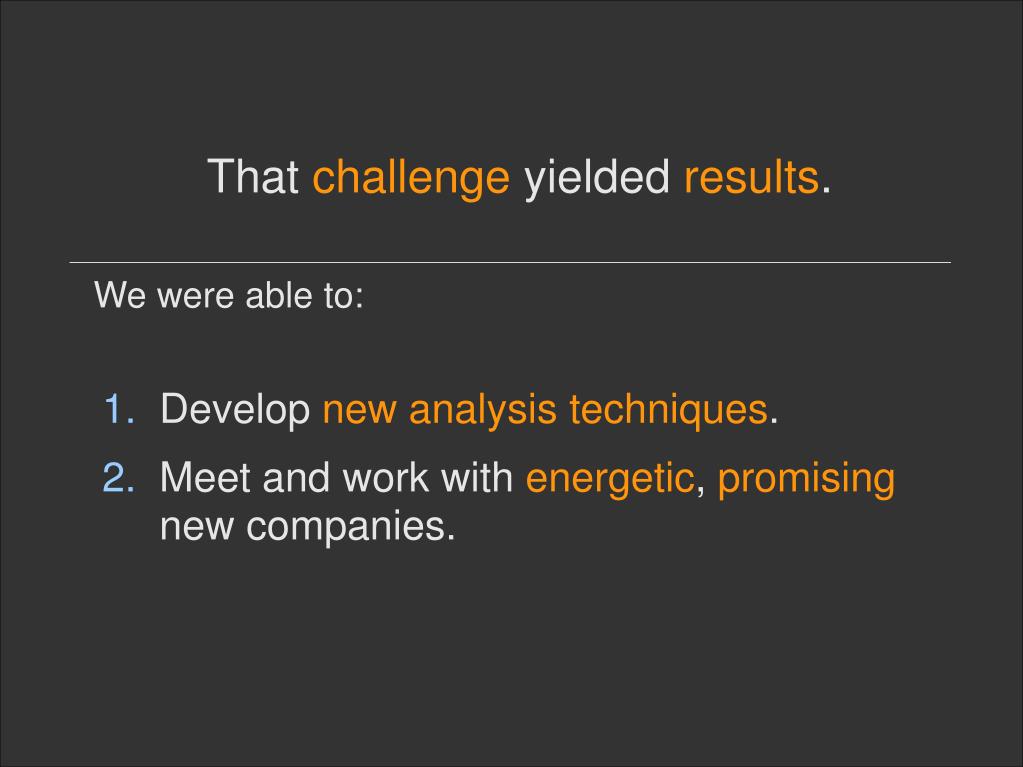The width and height of the screenshot is (1023, 767).
Task: Click the orange word "energetic"
Action: coord(609,479)
